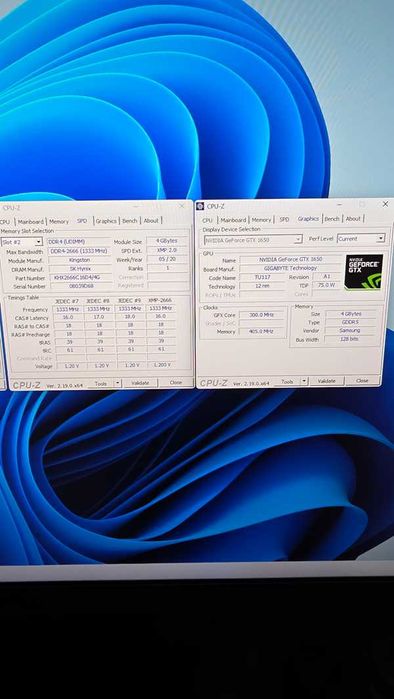Select the SPD tab in SPD window

click(82, 221)
